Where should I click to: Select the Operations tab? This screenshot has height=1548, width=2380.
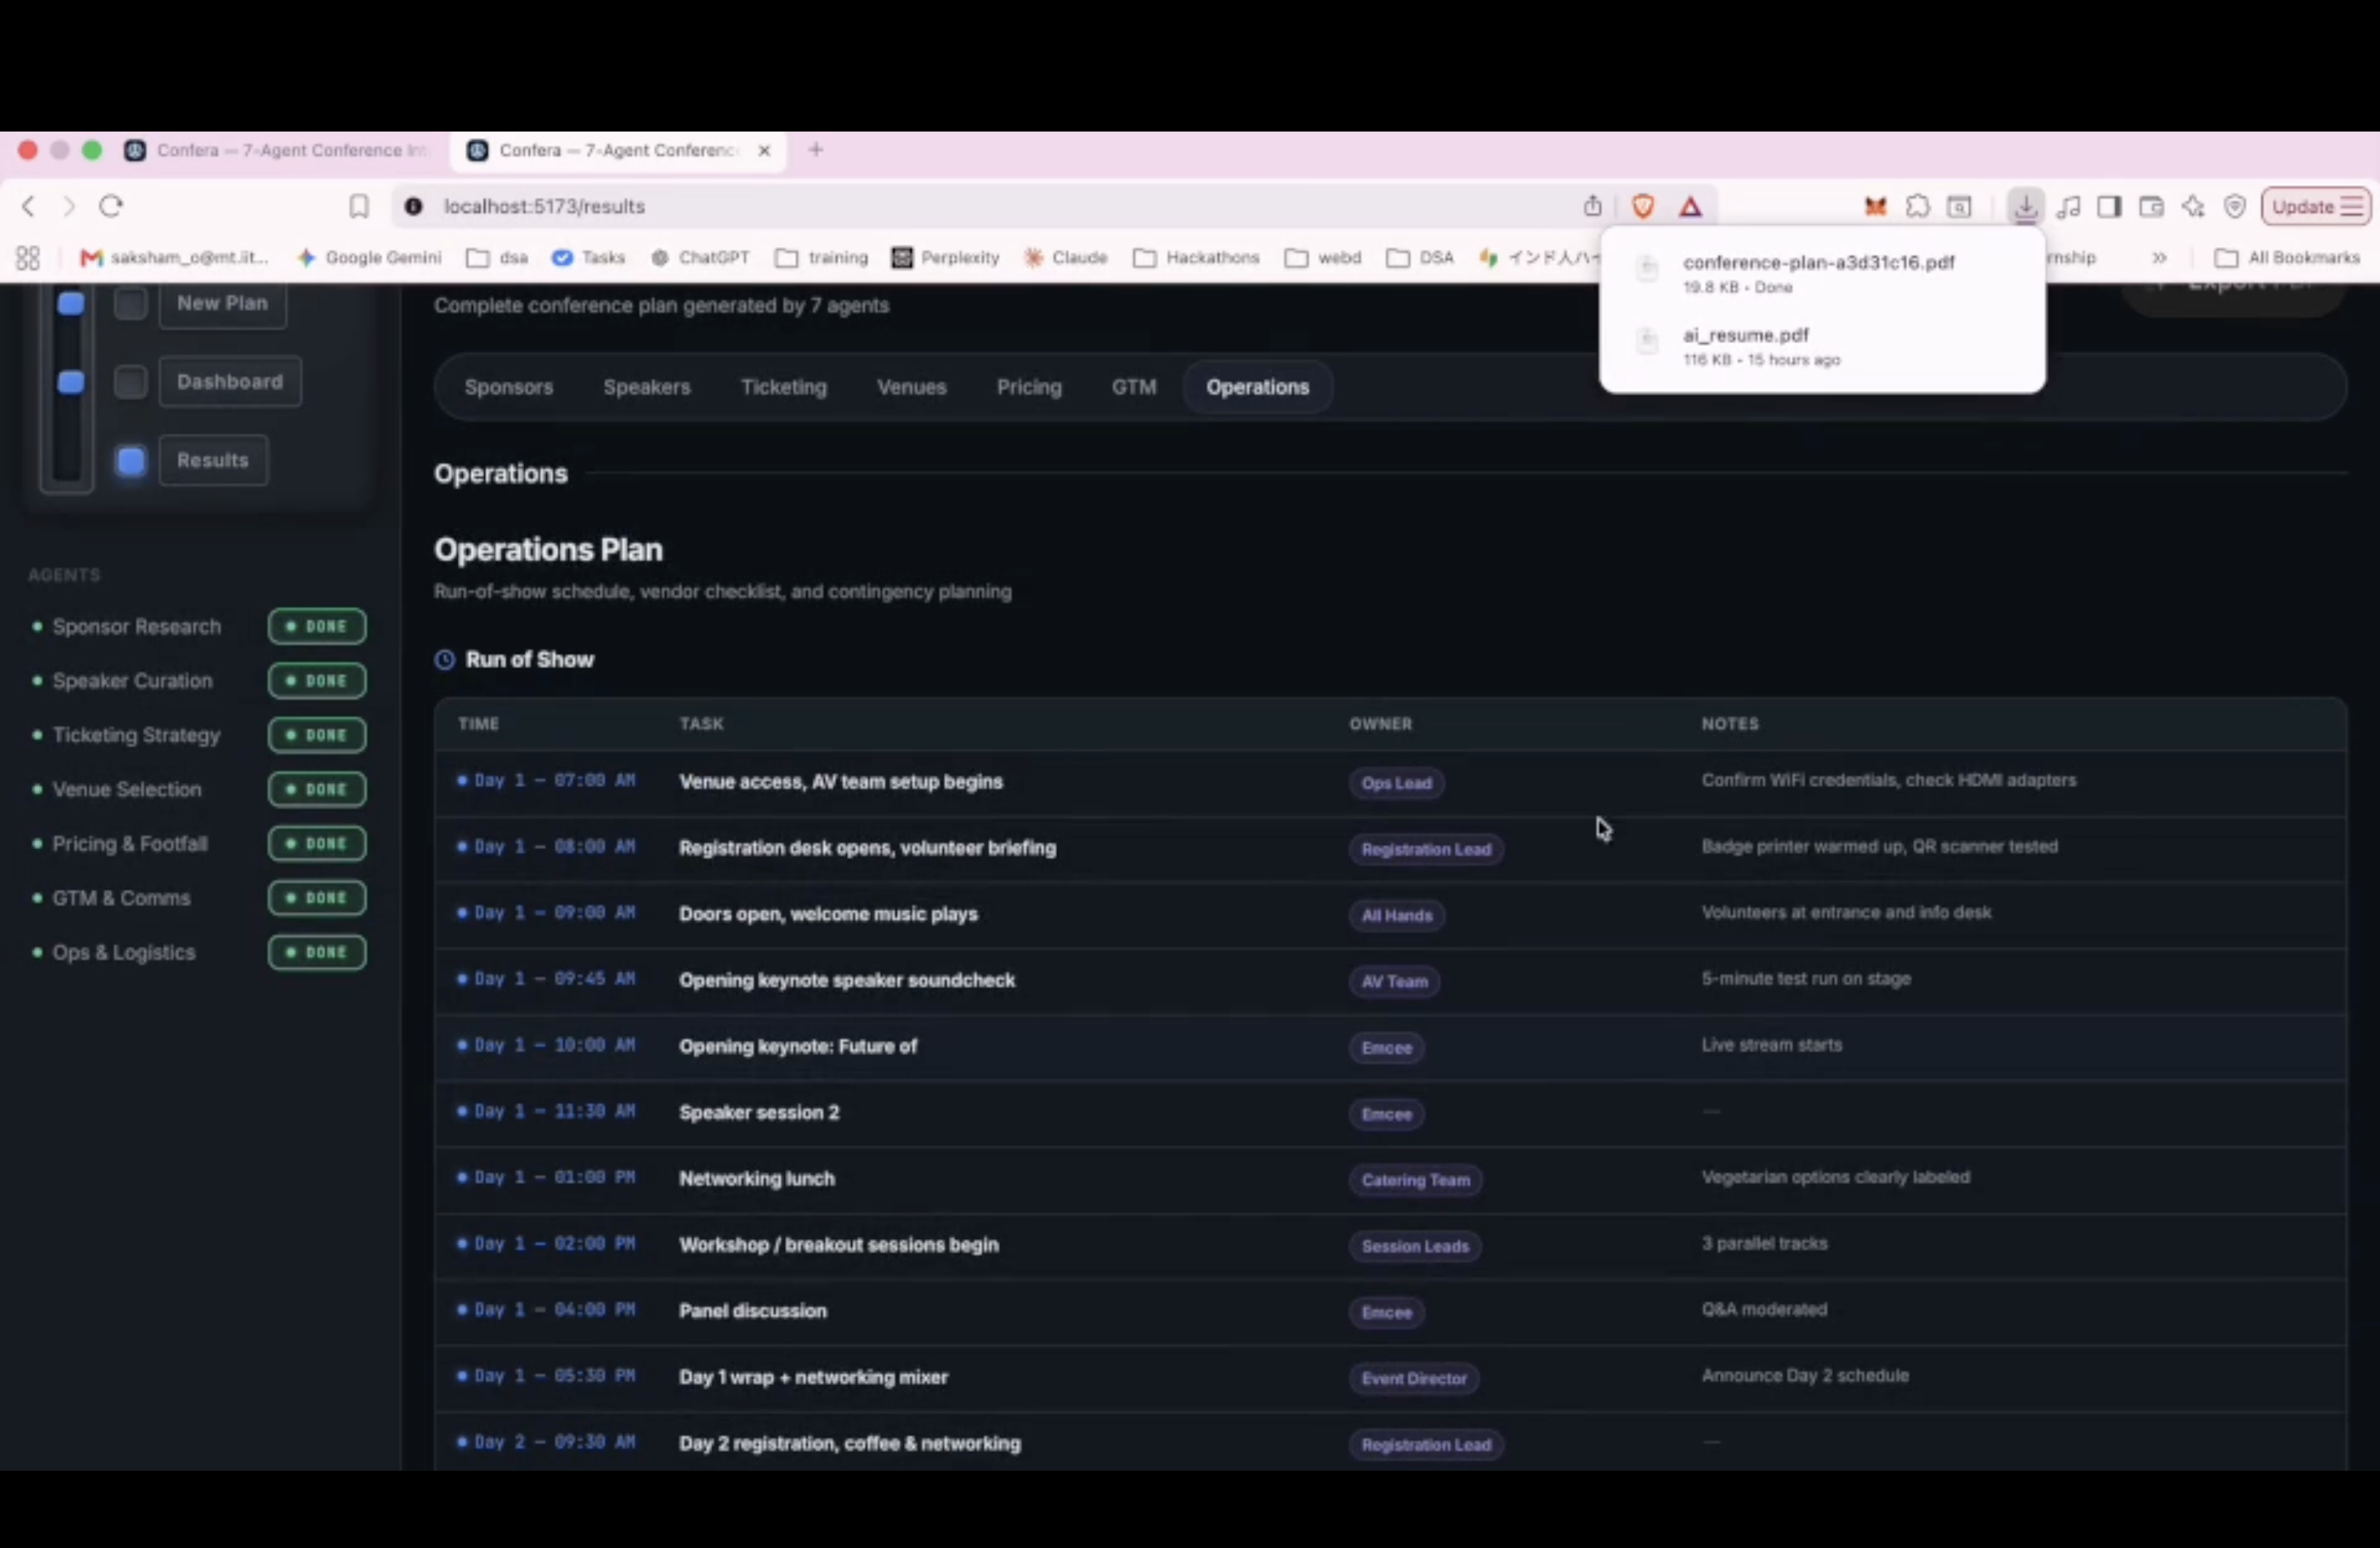(x=1258, y=387)
